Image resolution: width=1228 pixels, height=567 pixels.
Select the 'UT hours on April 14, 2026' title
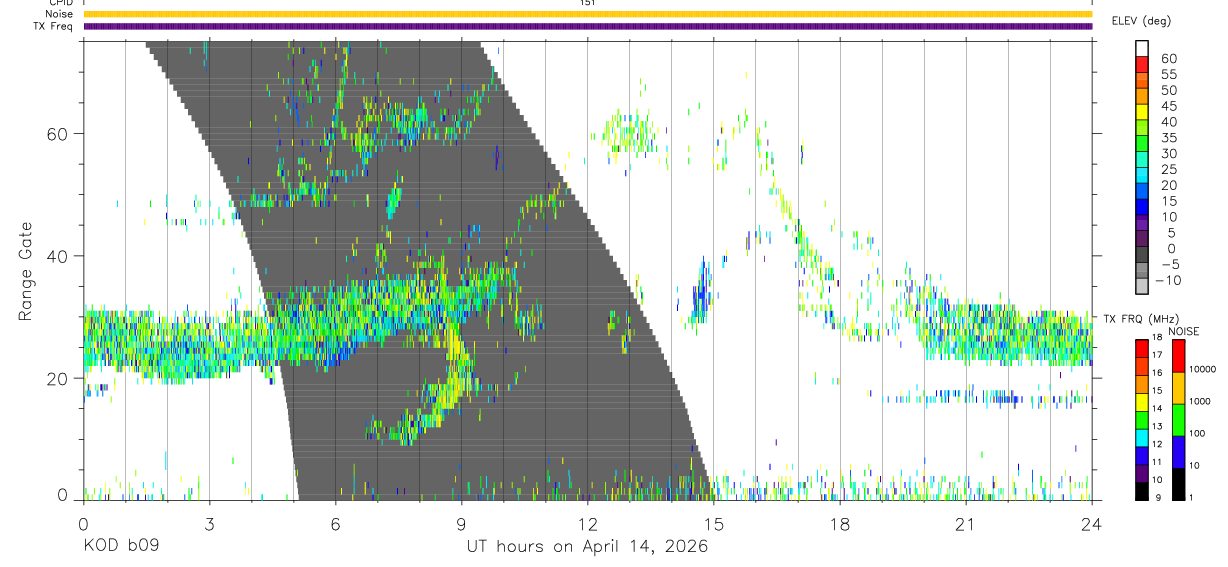(587, 546)
